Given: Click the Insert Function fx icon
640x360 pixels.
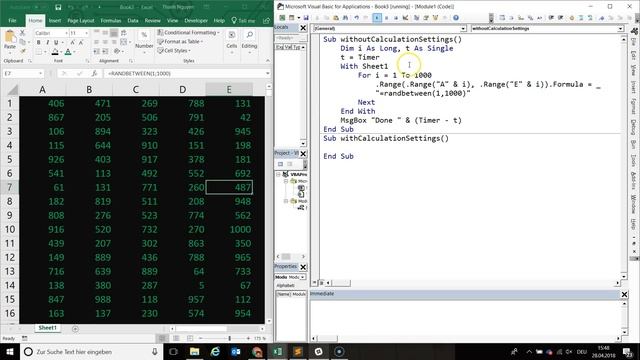Looking at the screenshot, I should 94,73.
